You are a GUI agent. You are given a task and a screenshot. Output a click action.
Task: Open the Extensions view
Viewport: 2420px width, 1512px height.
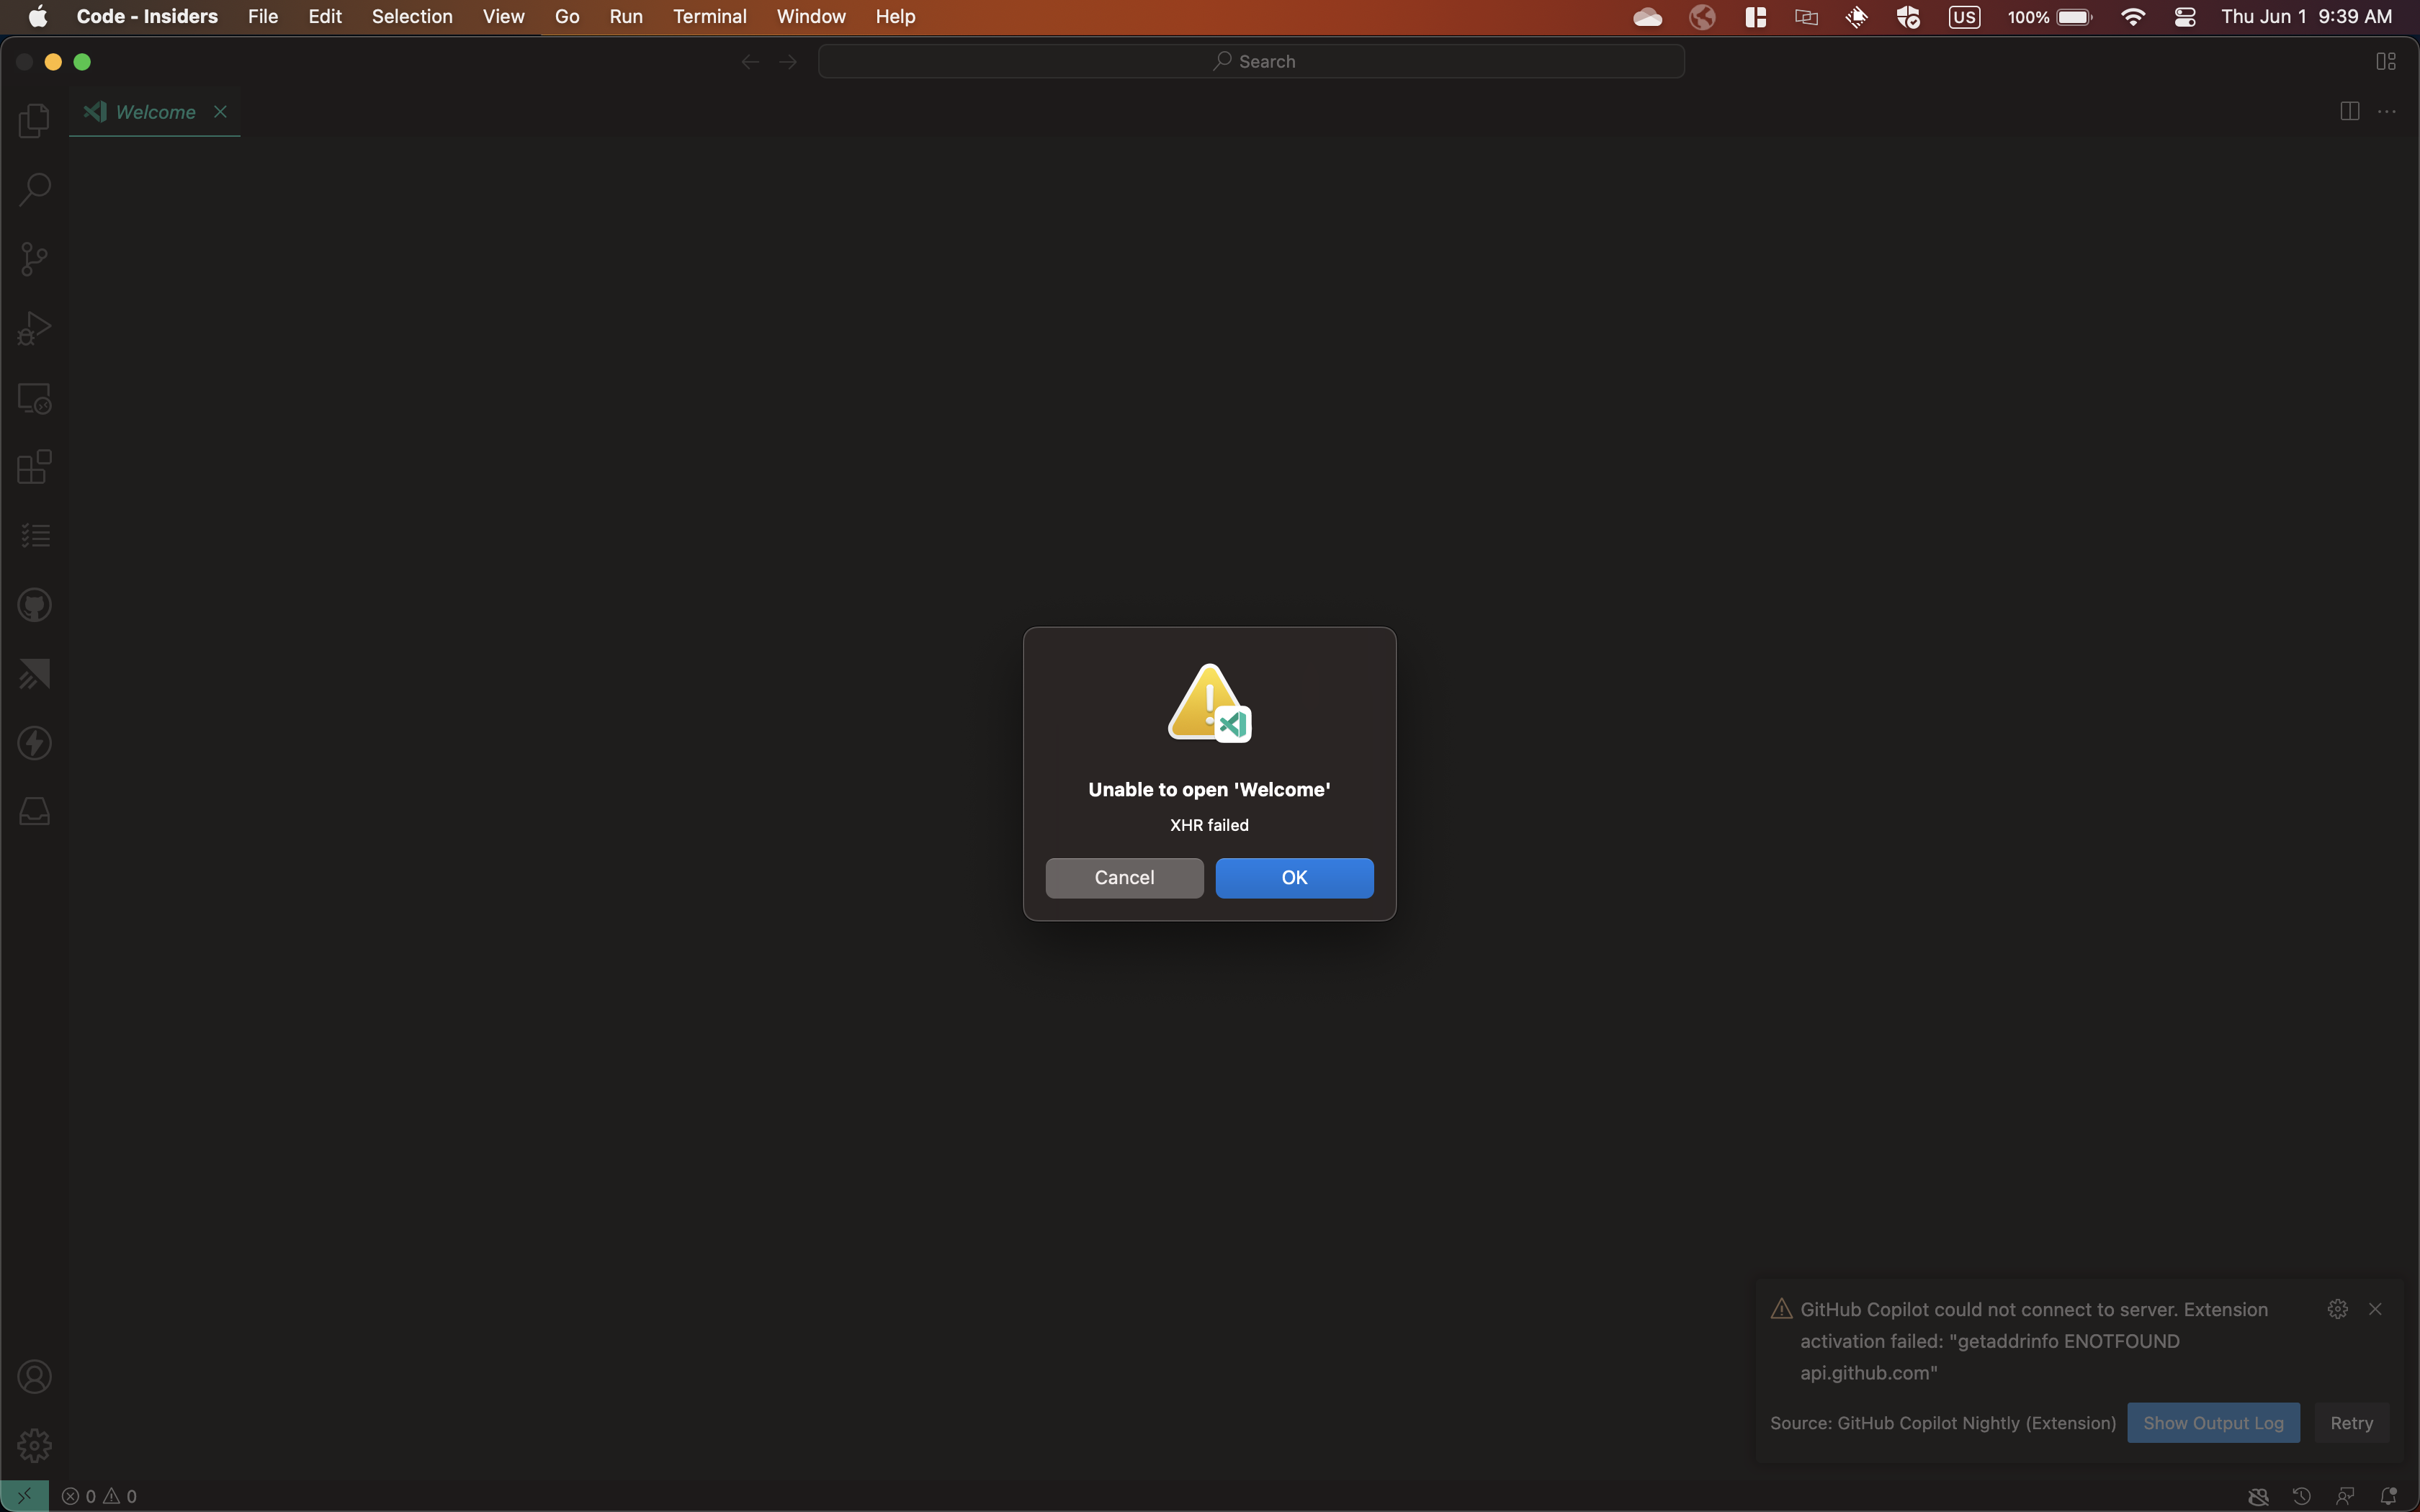click(x=33, y=466)
